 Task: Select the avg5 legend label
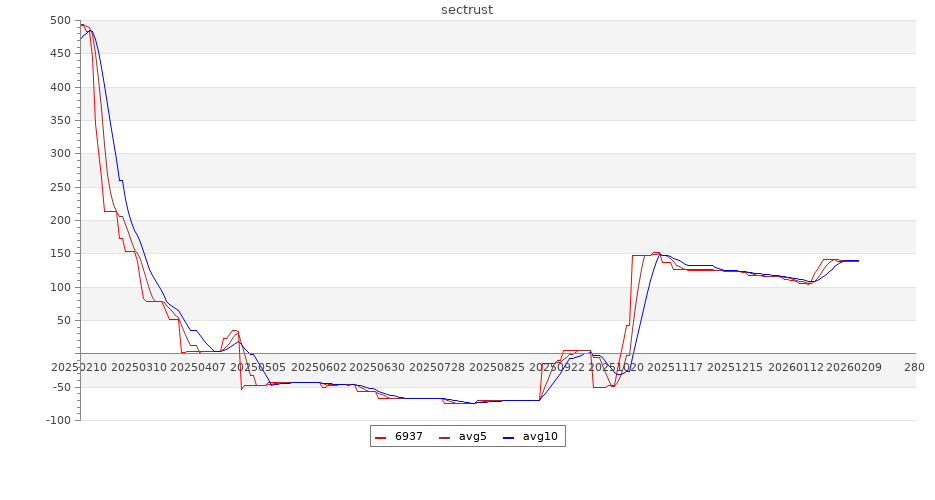[472, 437]
